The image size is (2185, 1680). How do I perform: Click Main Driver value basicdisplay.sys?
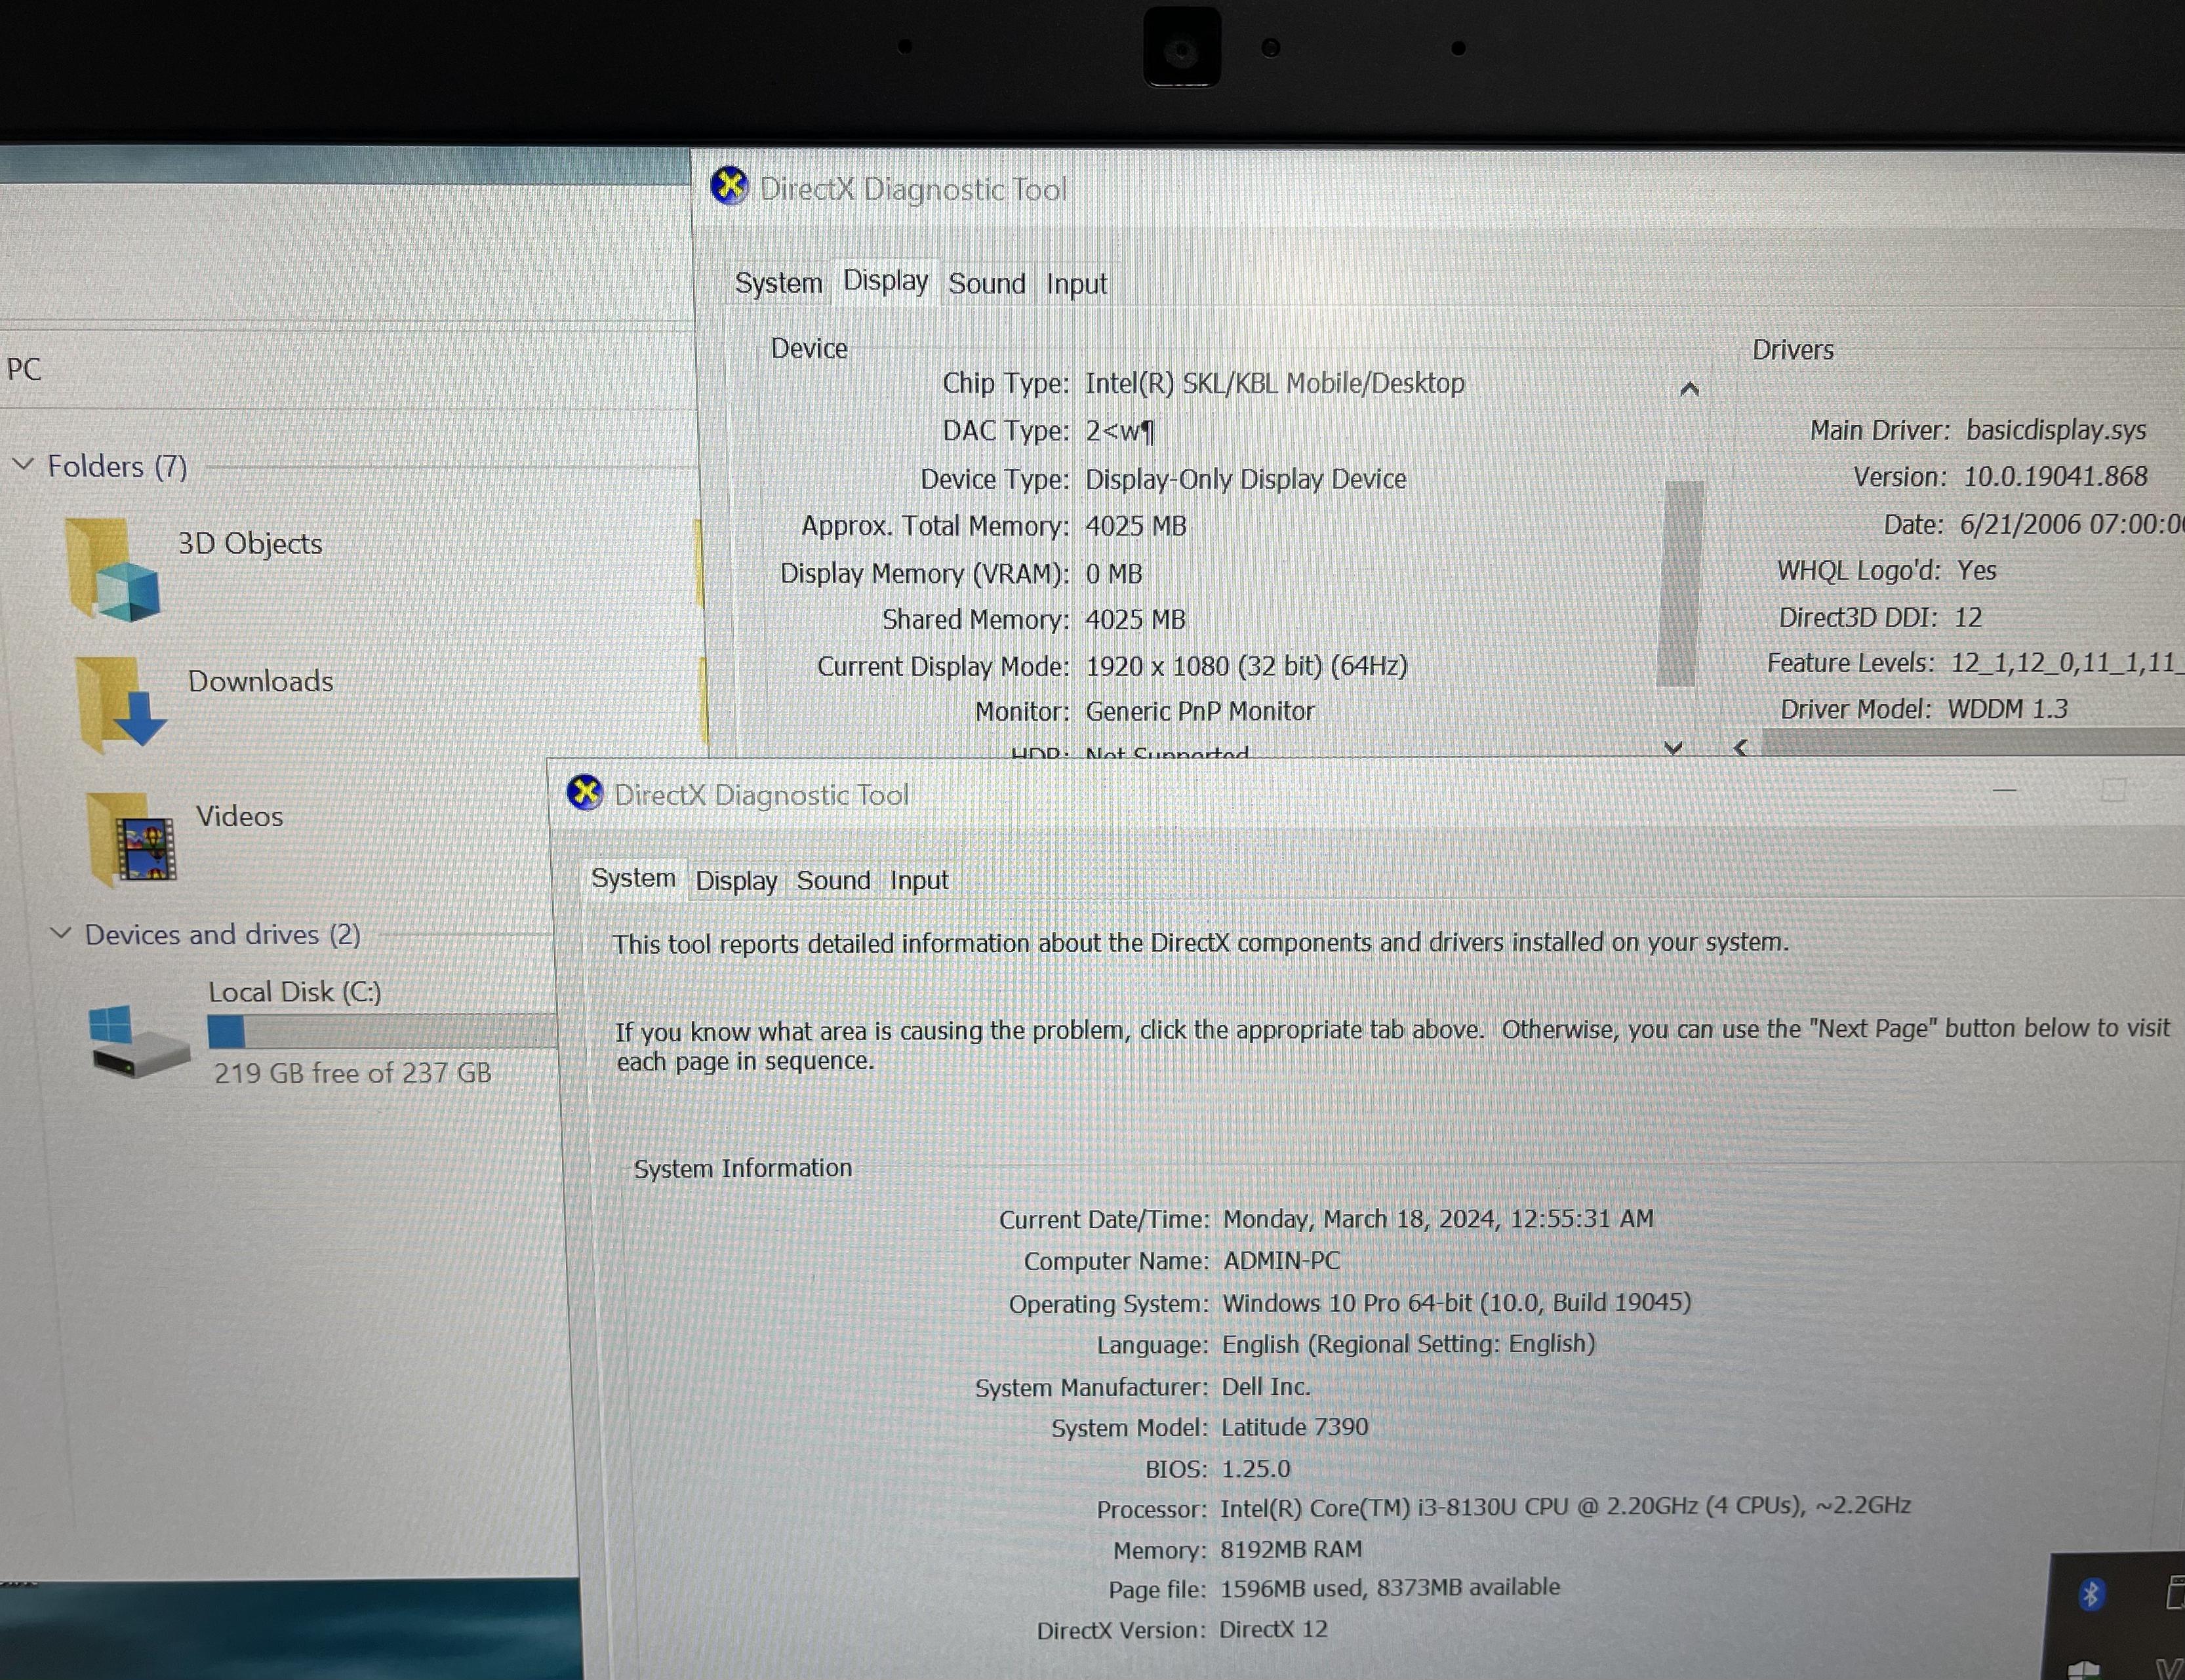coord(2056,430)
